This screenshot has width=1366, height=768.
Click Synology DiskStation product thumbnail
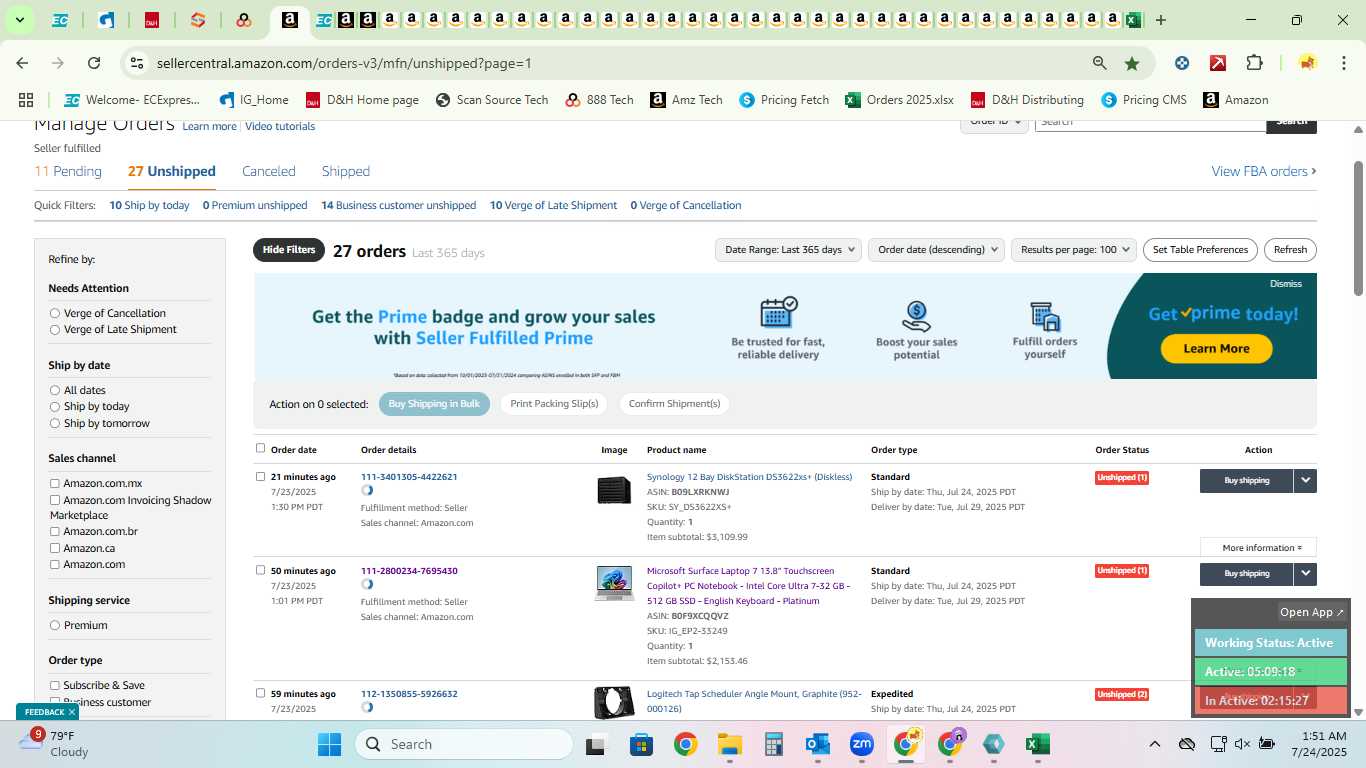click(x=614, y=490)
